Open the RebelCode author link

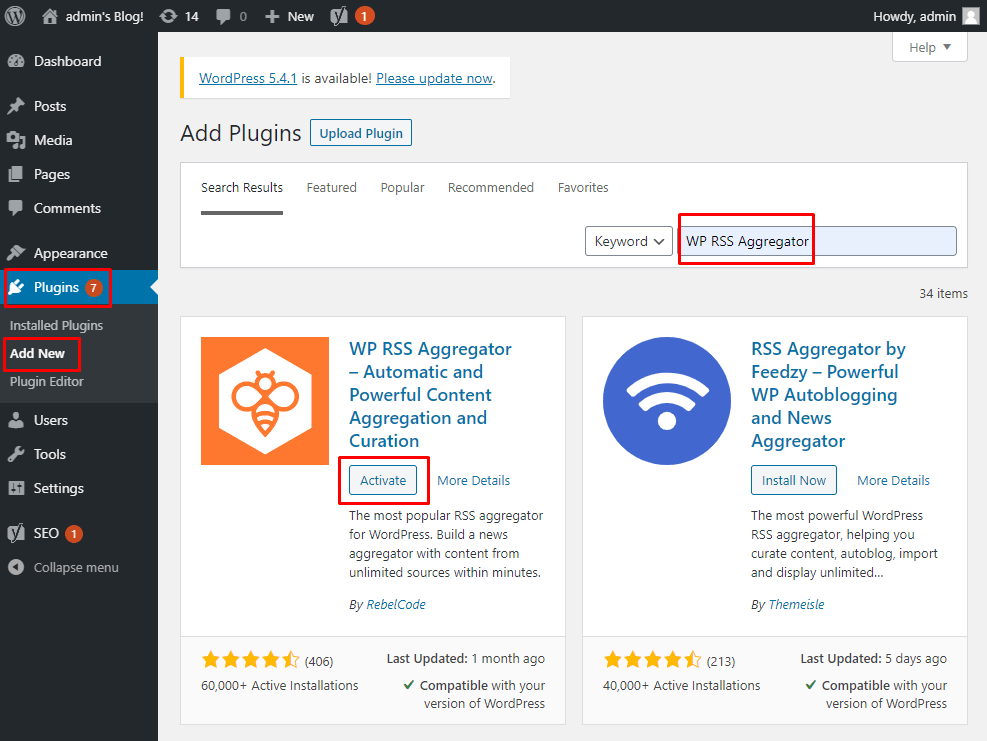pos(396,604)
